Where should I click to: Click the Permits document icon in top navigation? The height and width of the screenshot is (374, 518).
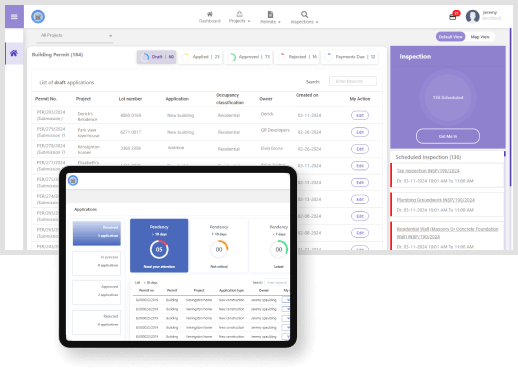(x=270, y=14)
